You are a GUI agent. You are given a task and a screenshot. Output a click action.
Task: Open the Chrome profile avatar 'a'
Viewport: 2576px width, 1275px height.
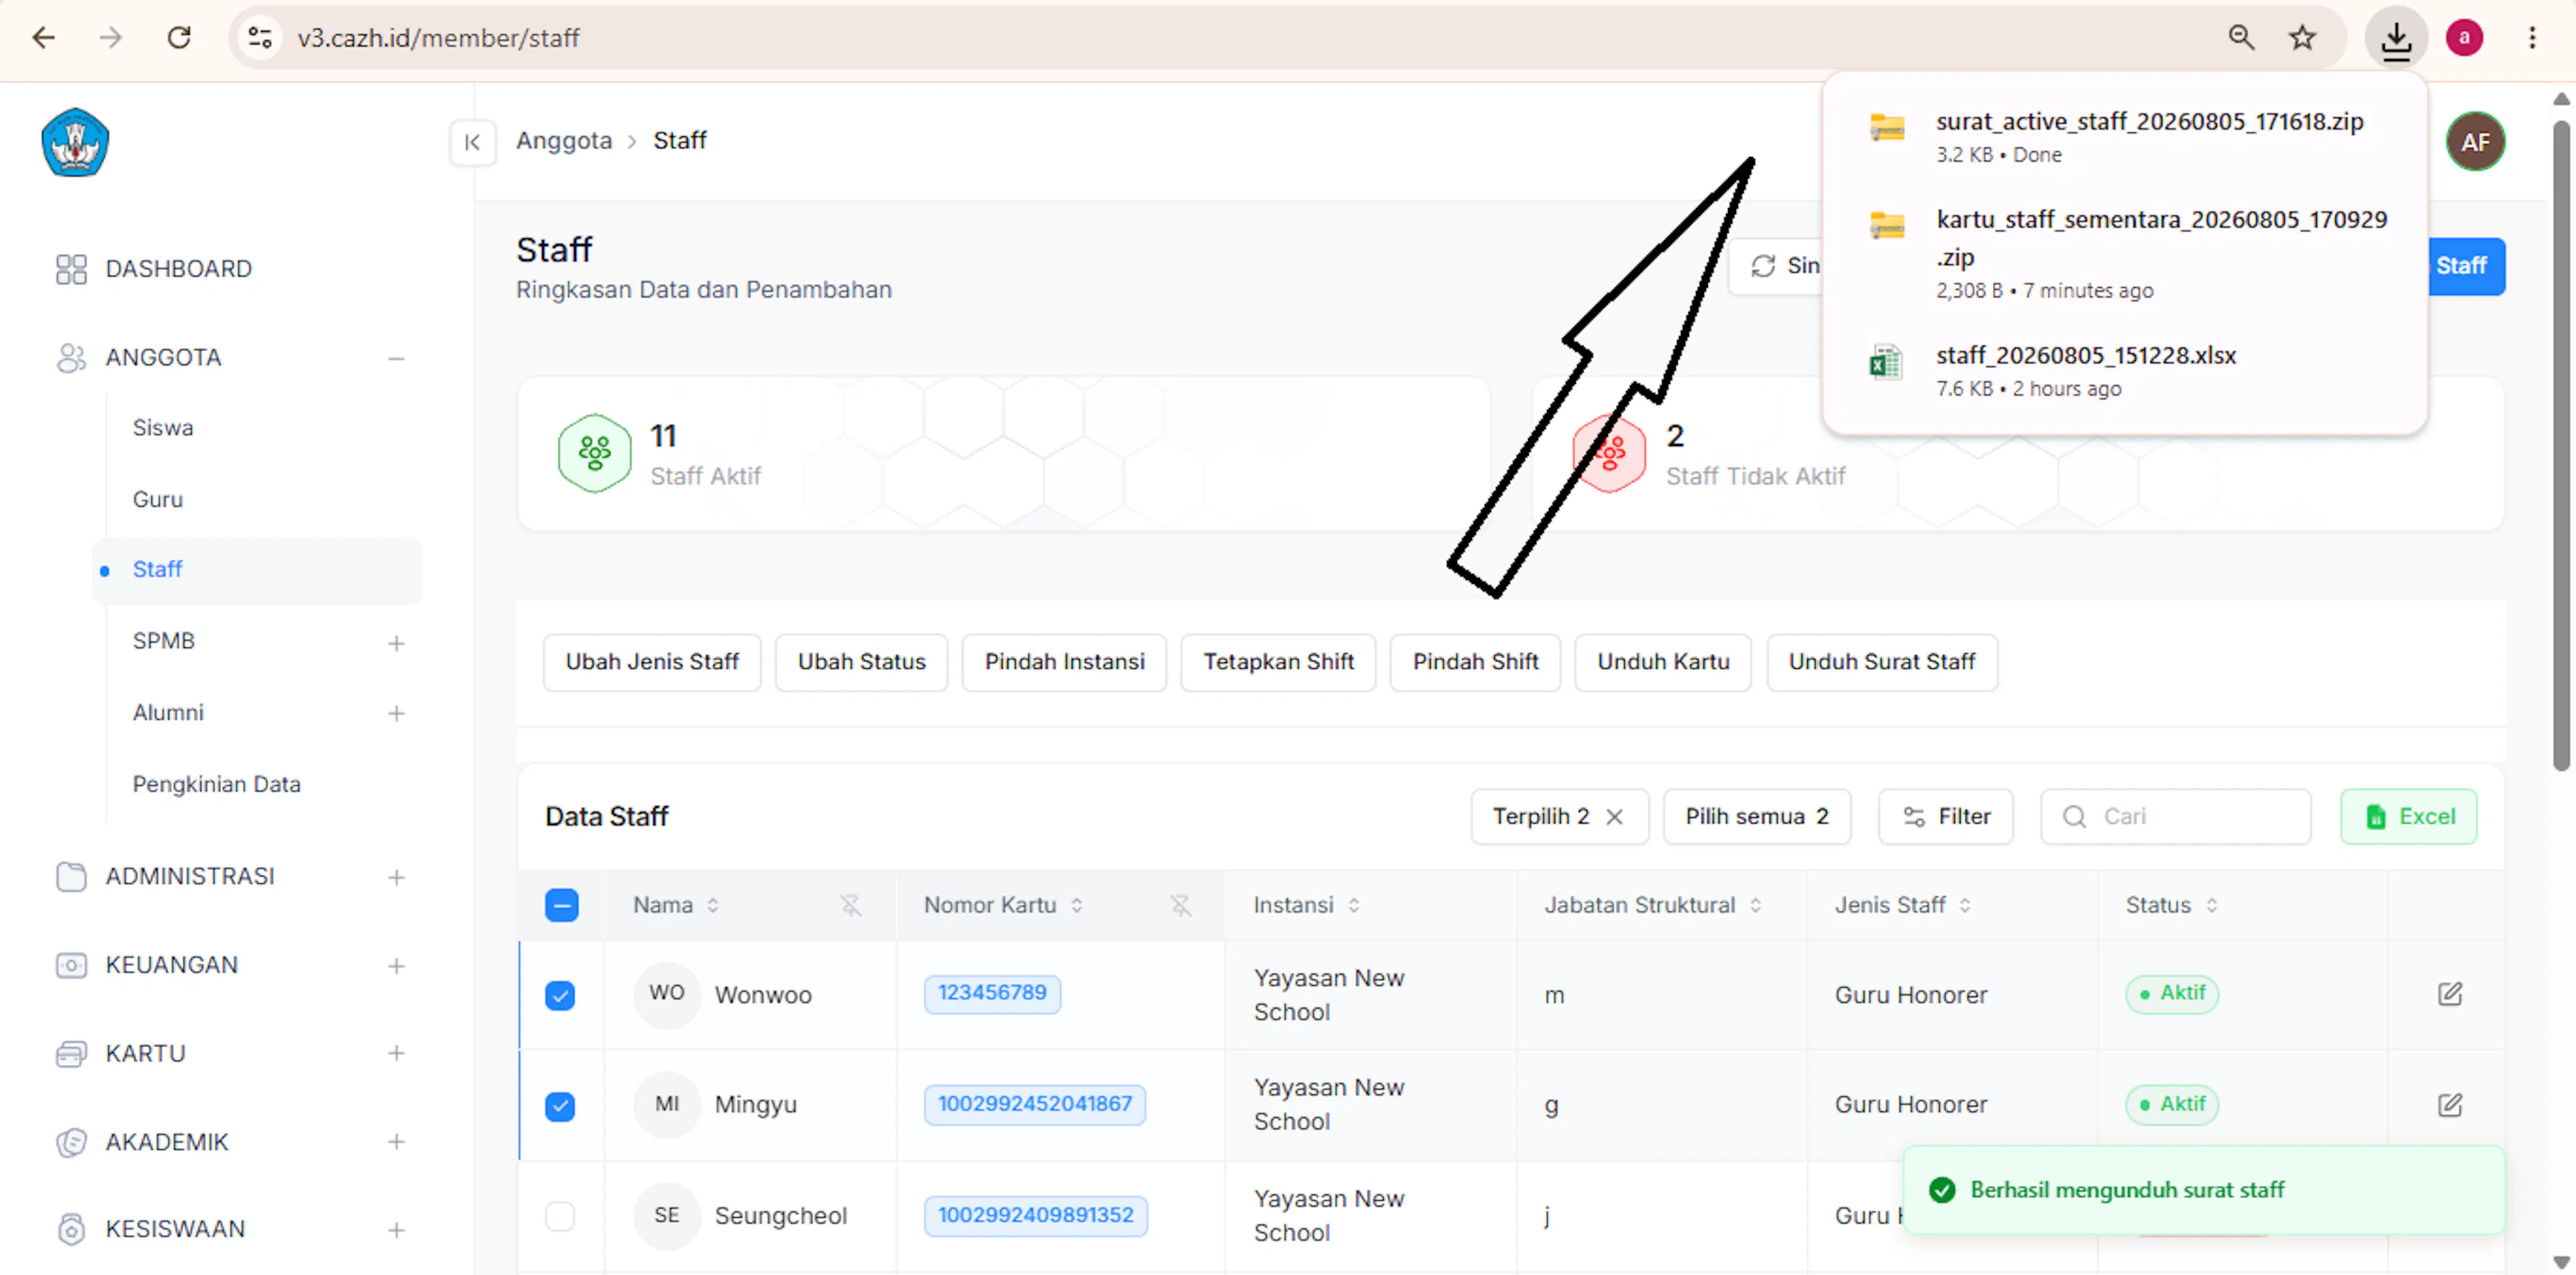click(2464, 38)
